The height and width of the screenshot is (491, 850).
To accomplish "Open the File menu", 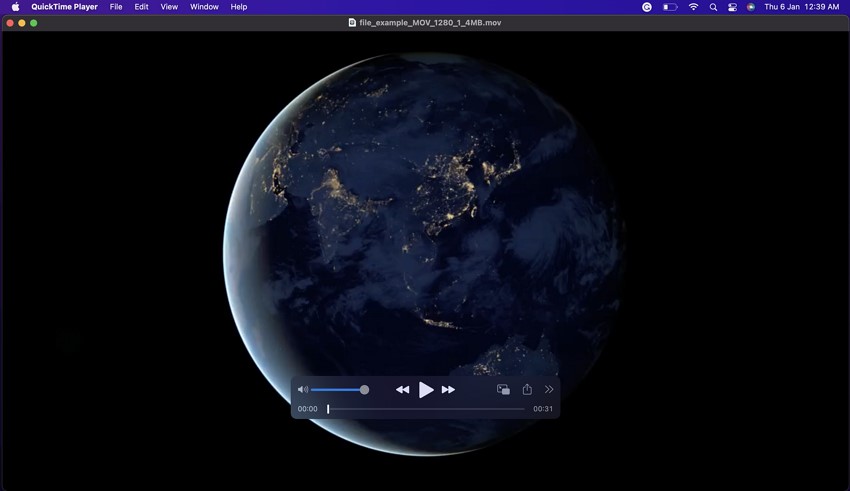I will pos(116,7).
